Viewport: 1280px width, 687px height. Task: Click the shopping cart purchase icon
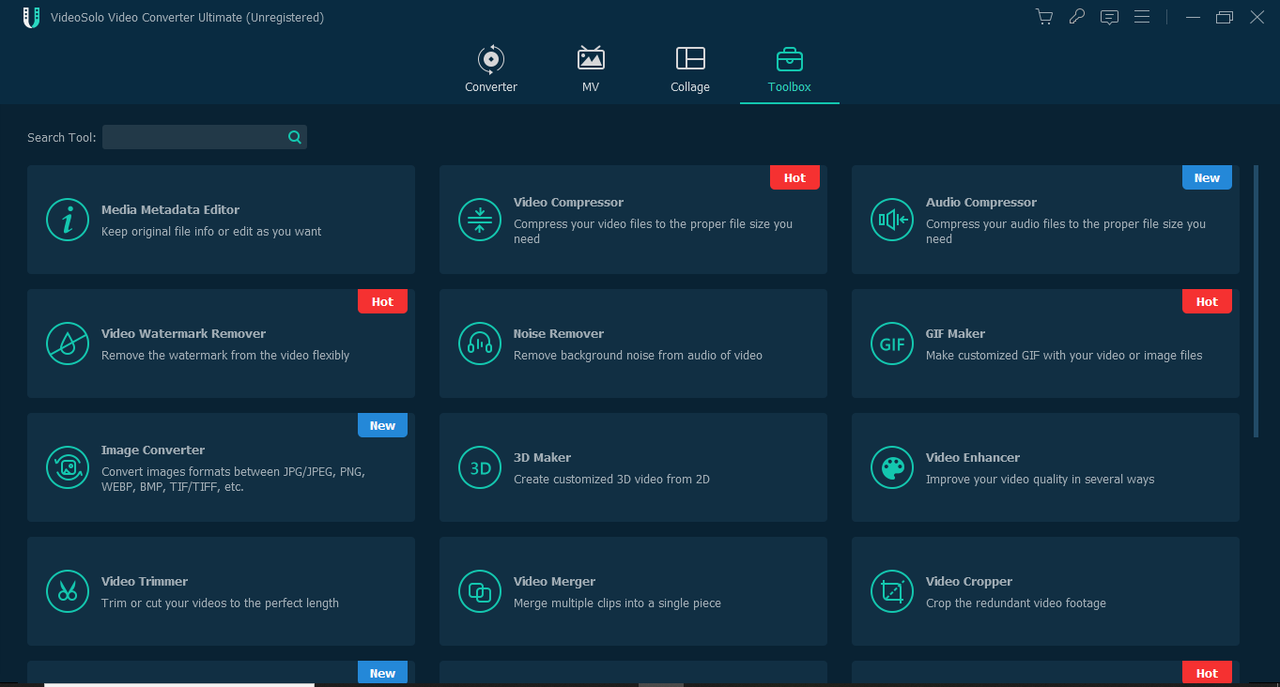click(x=1045, y=17)
